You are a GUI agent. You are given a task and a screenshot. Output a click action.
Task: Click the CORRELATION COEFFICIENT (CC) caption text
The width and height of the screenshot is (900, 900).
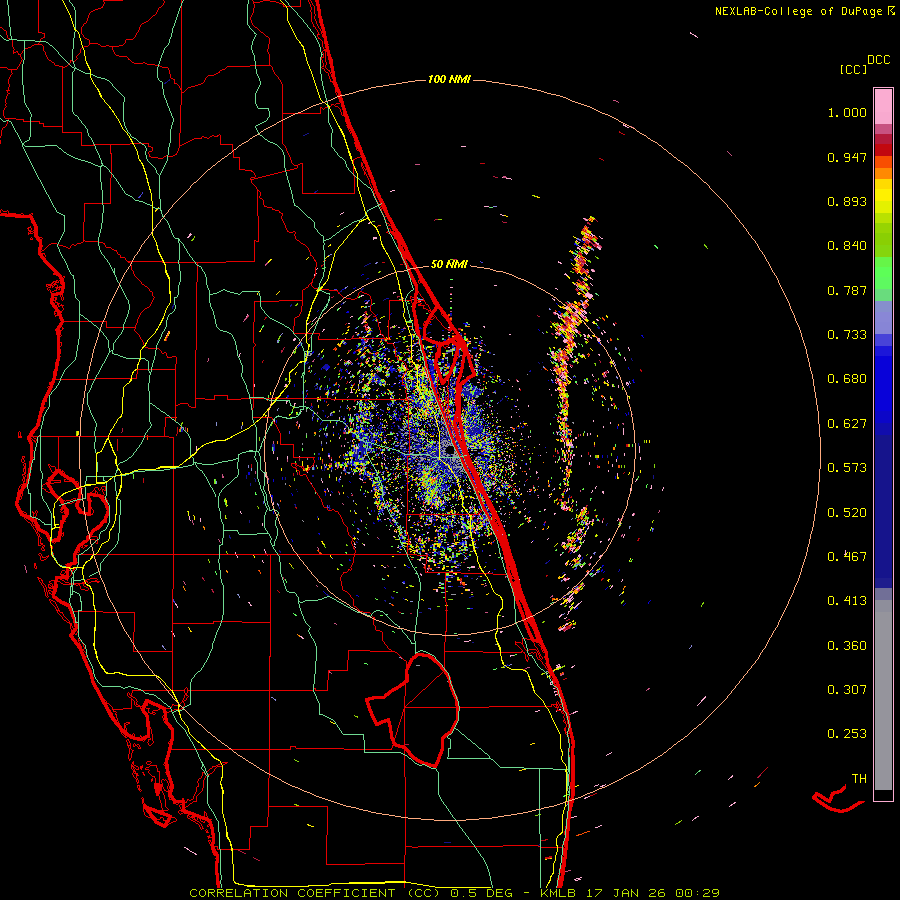click(x=315, y=893)
